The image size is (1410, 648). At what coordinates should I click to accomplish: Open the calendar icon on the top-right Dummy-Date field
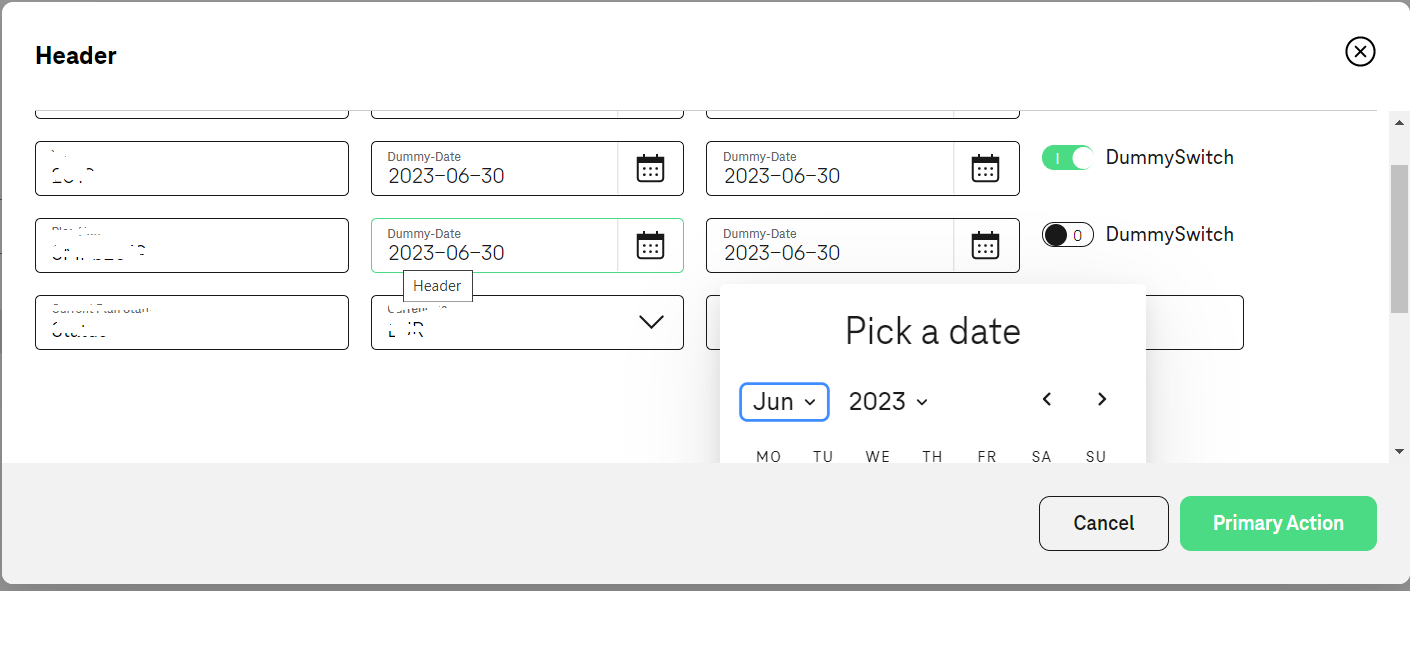point(987,168)
